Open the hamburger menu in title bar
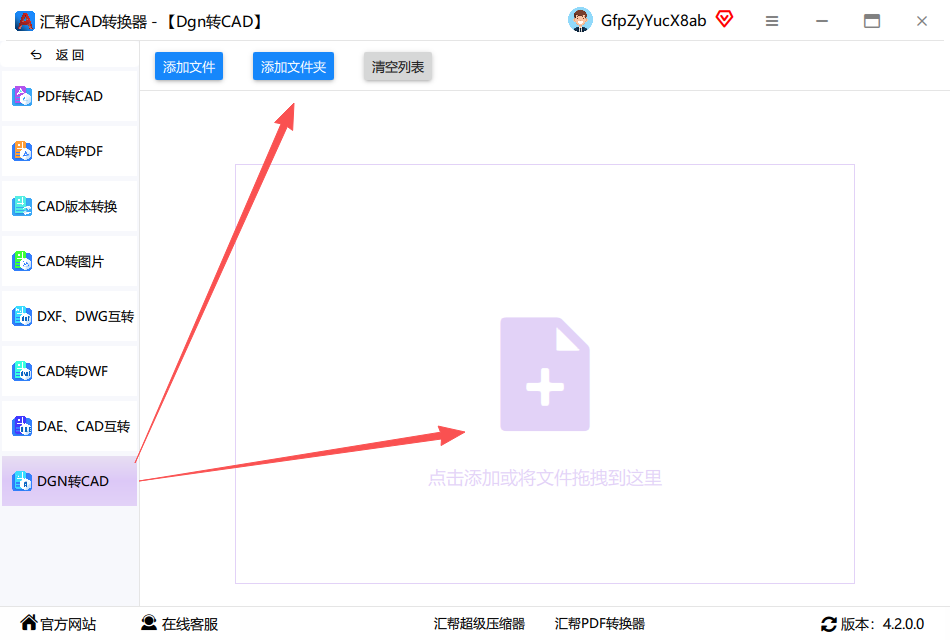Screen dimensions: 950x640 (x=772, y=21)
